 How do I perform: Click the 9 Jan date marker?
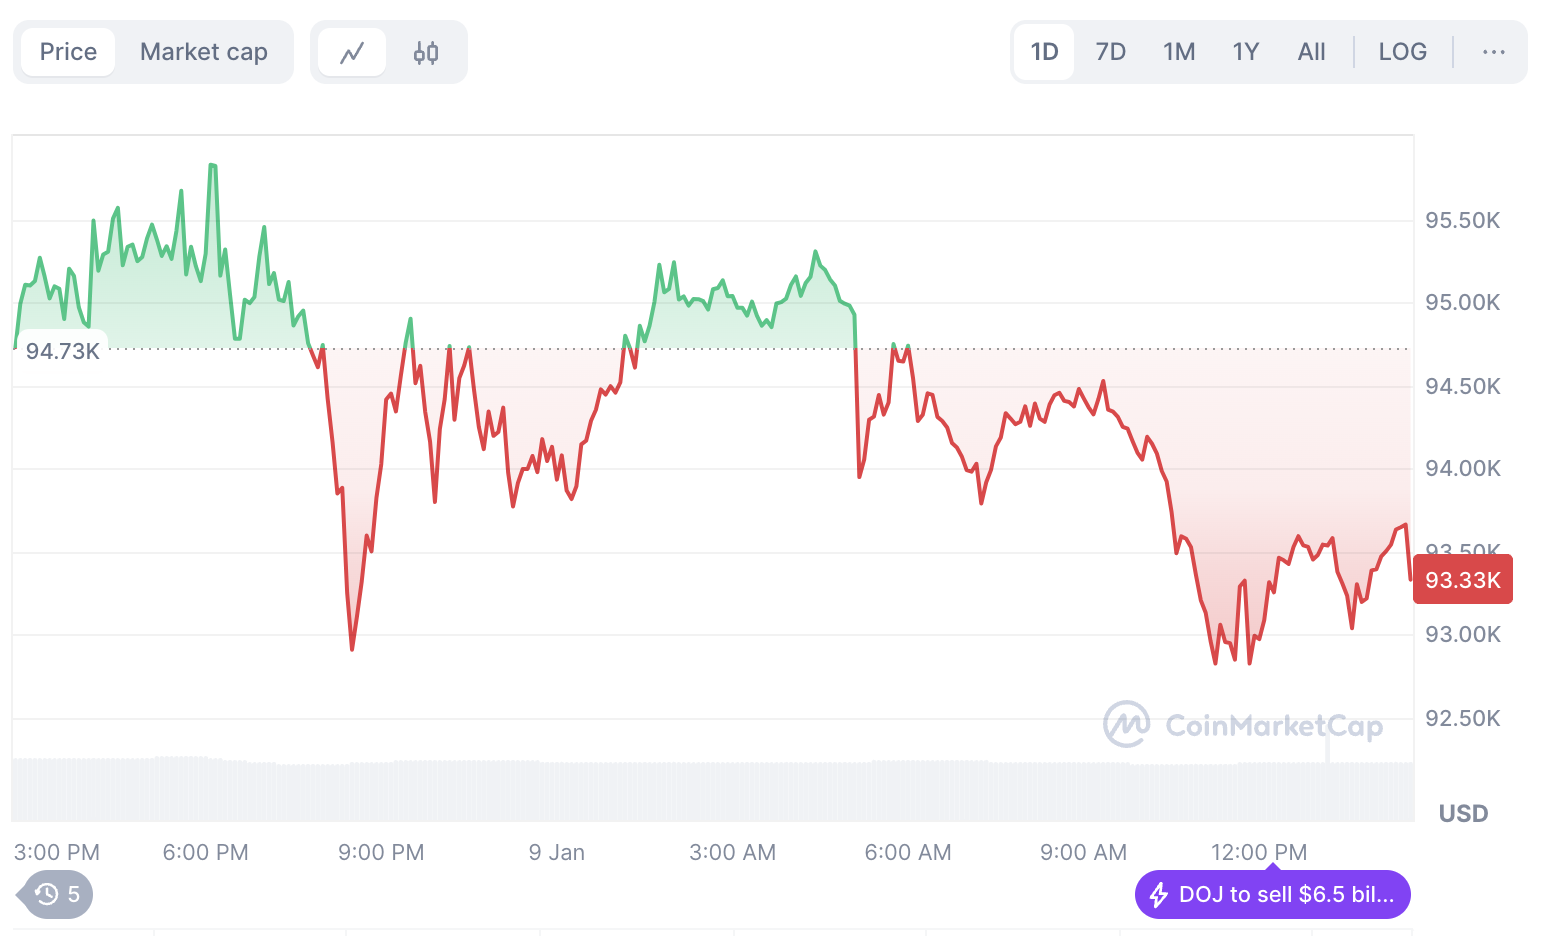(x=557, y=852)
